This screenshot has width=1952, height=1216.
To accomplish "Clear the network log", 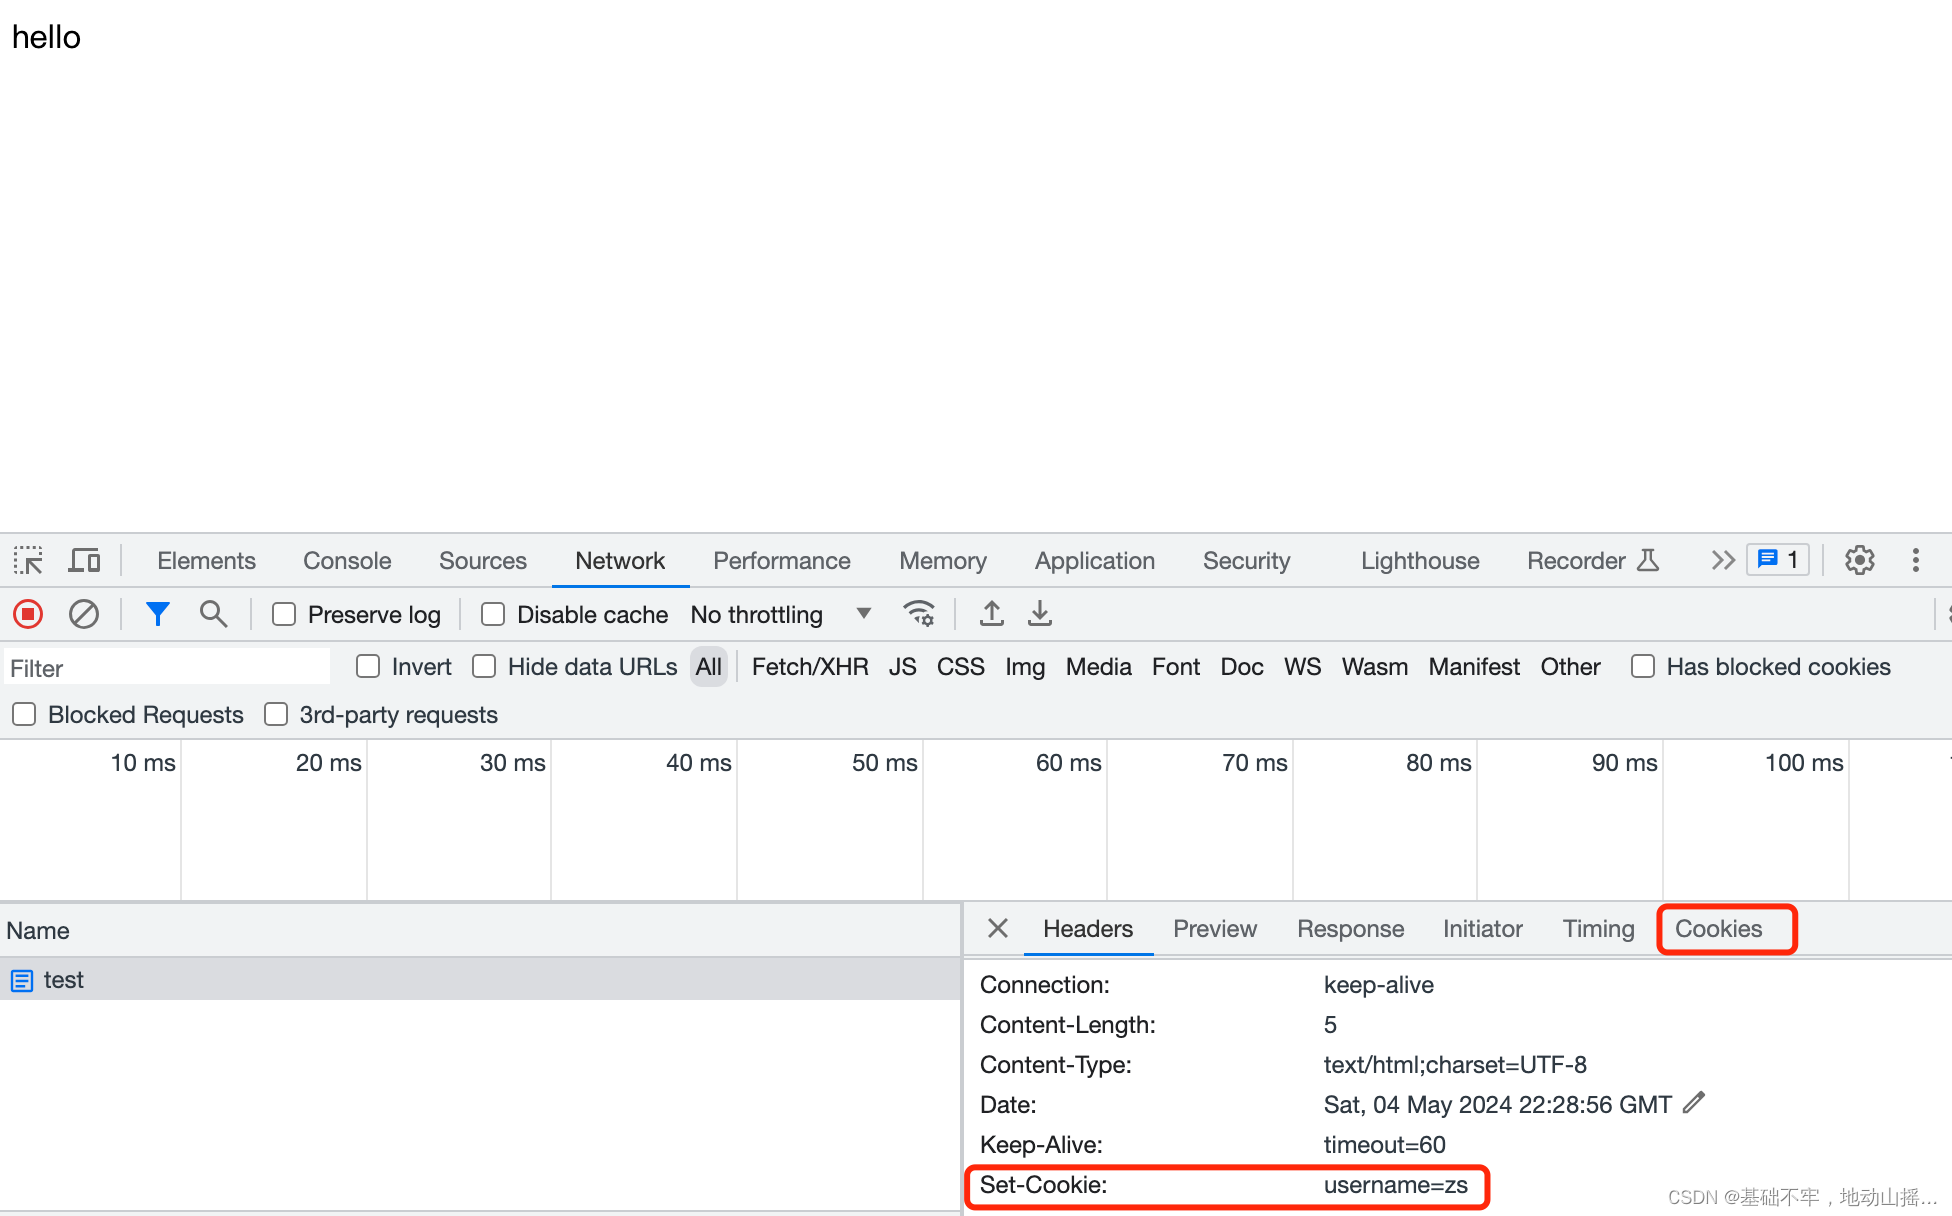I will pos(84,614).
